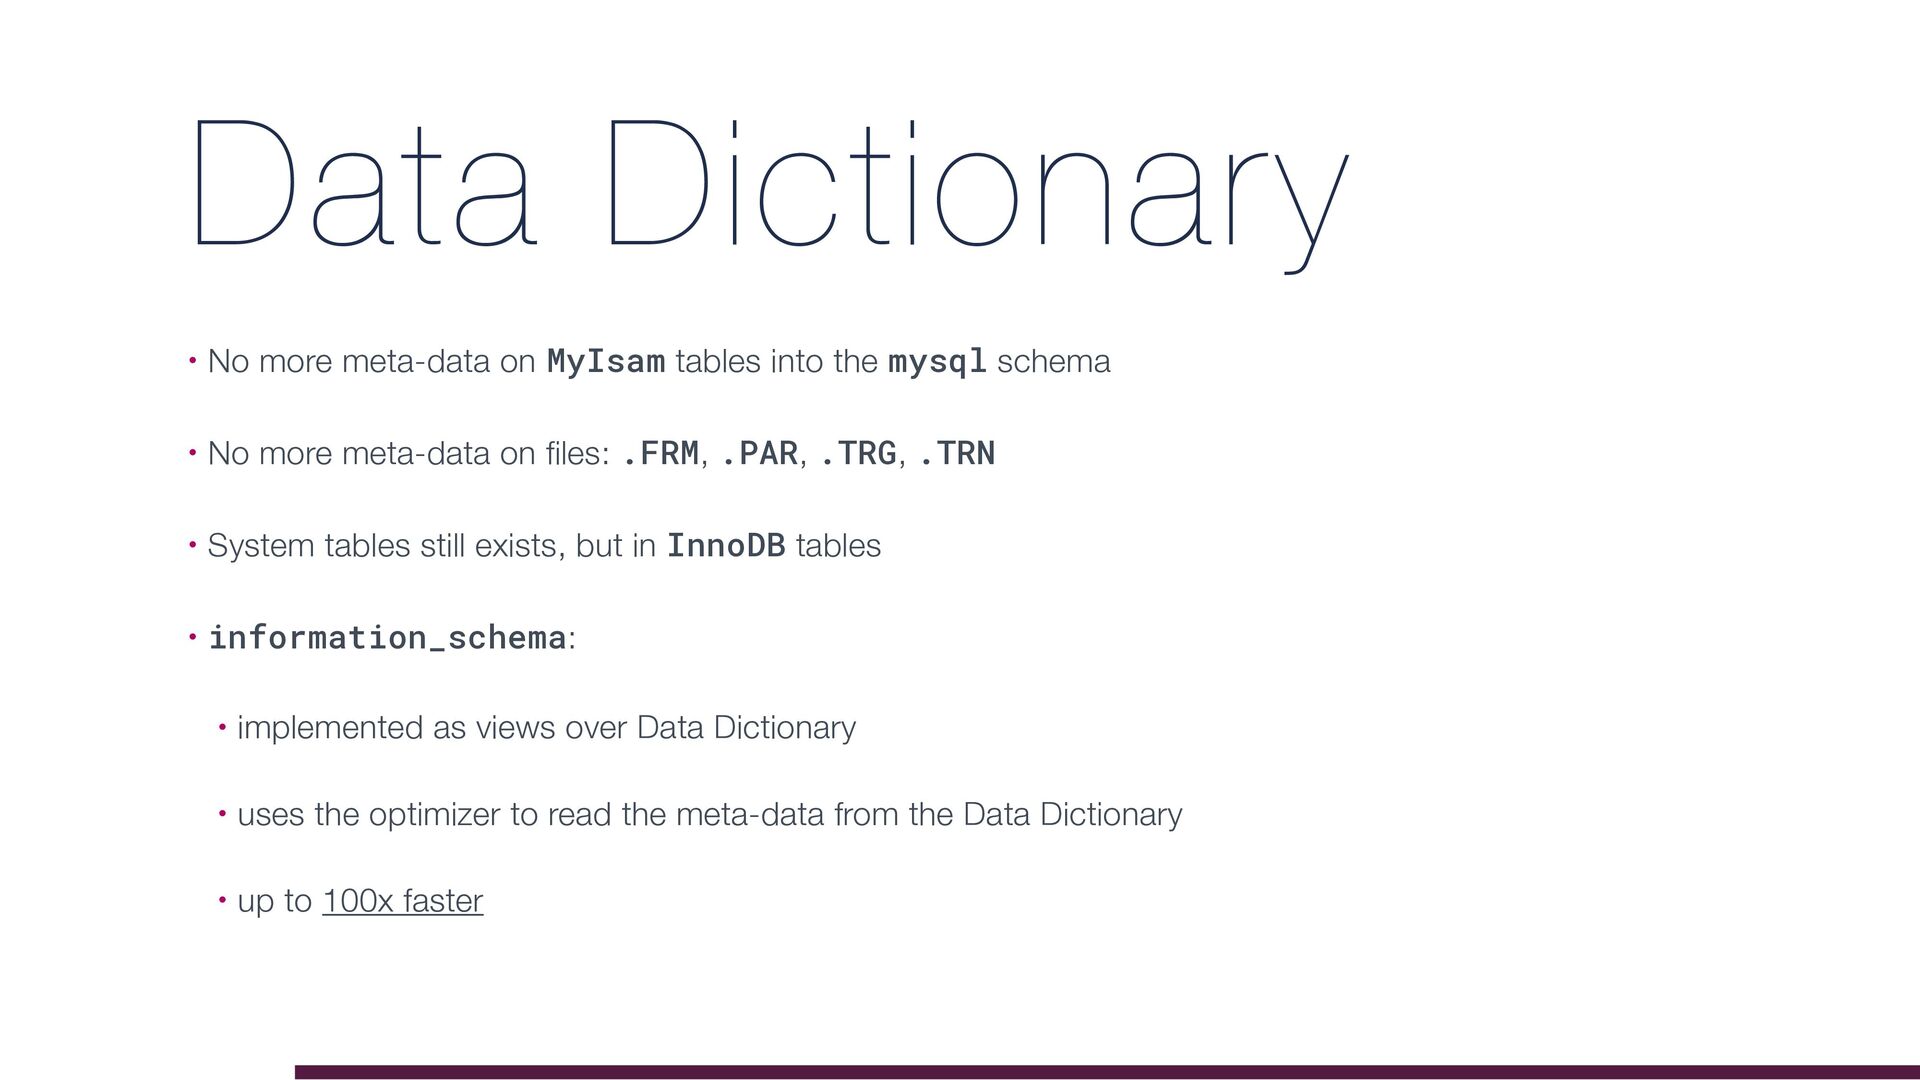Click the .TRN file extension text
Screen dimensions: 1920x1080
coord(957,454)
